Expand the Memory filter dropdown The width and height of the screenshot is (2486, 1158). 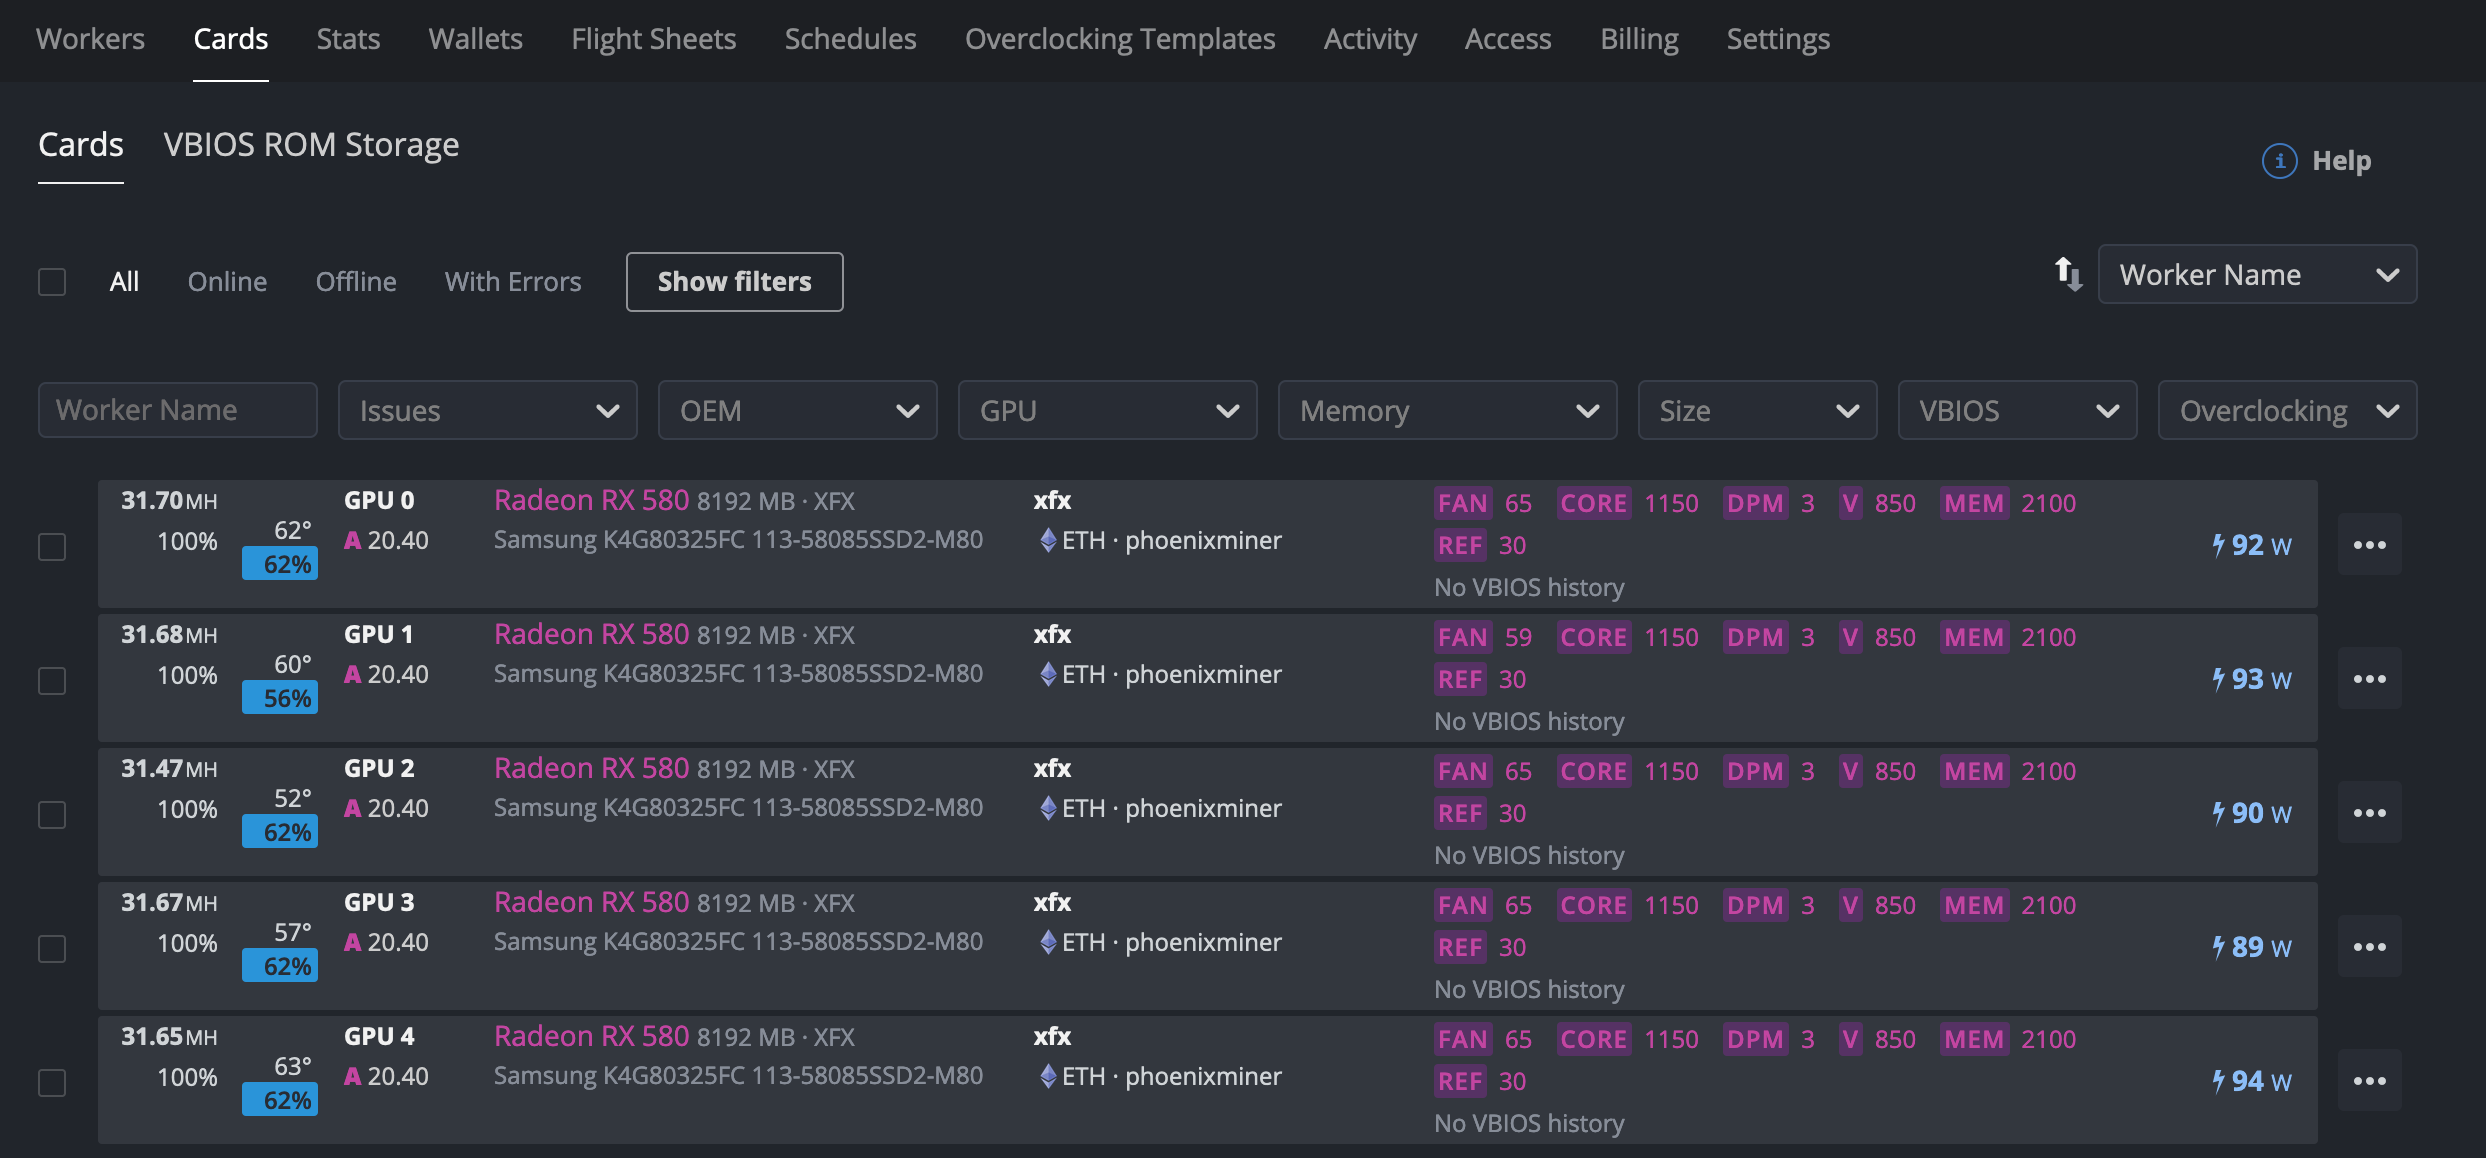(x=1446, y=411)
